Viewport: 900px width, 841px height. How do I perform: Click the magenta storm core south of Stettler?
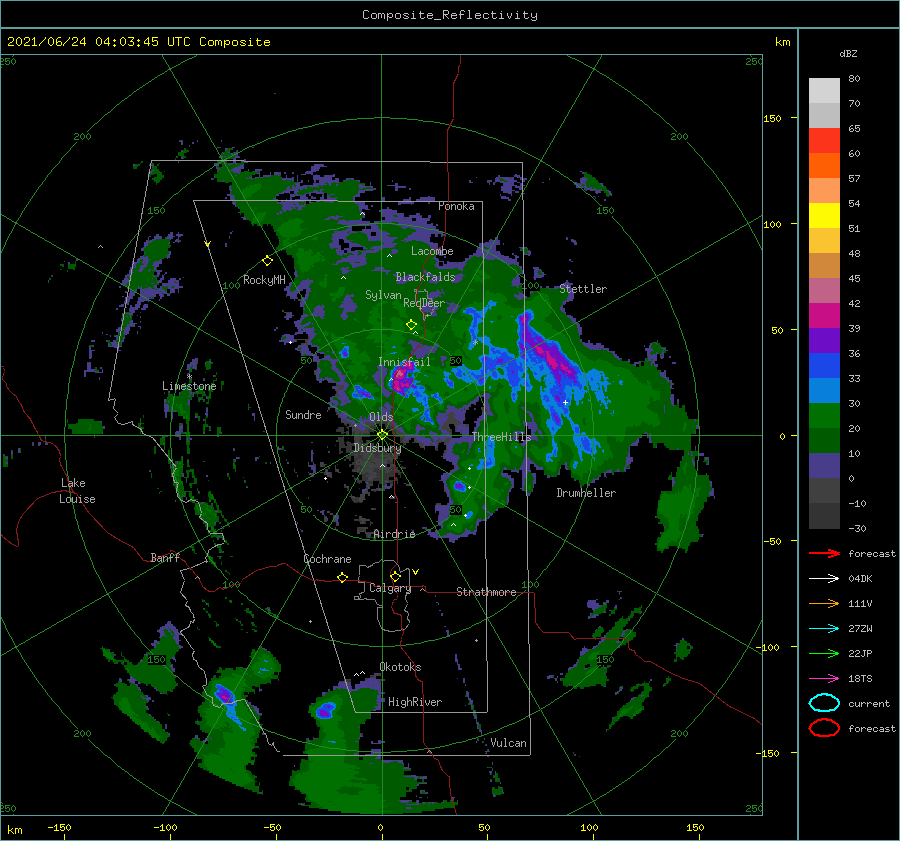[552, 359]
